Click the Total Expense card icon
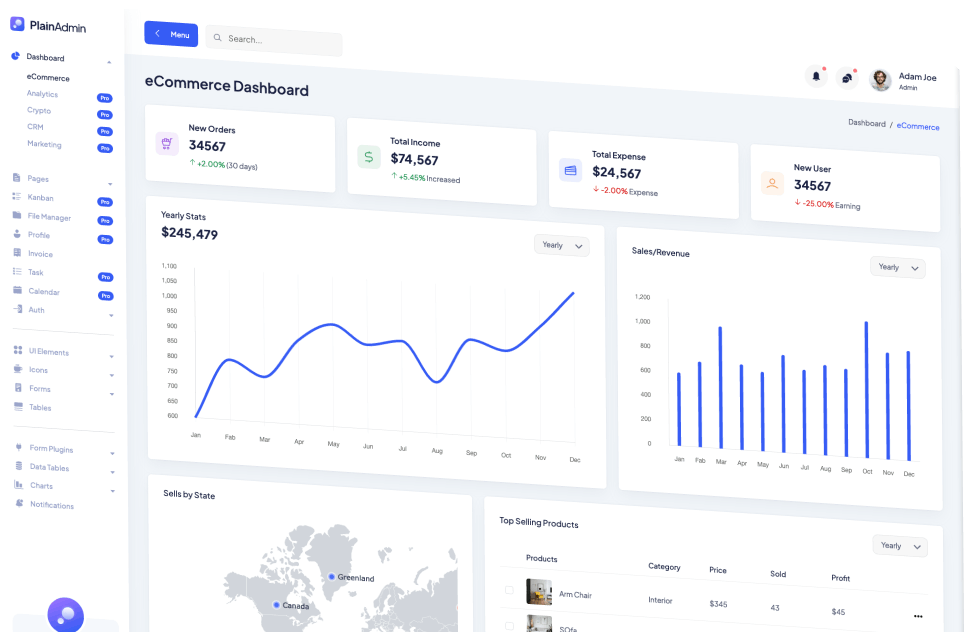Viewport: 970px width, 632px height. 570,170
